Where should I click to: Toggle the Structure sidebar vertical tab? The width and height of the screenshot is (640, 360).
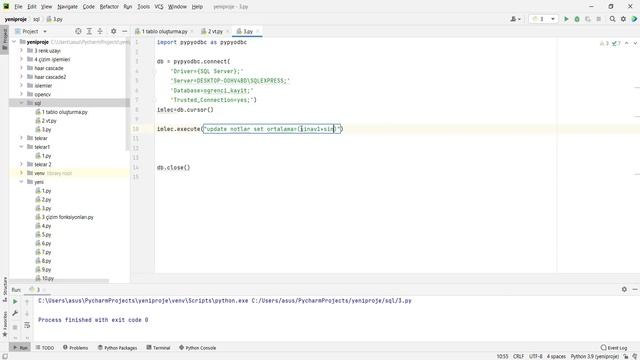(x=4, y=289)
